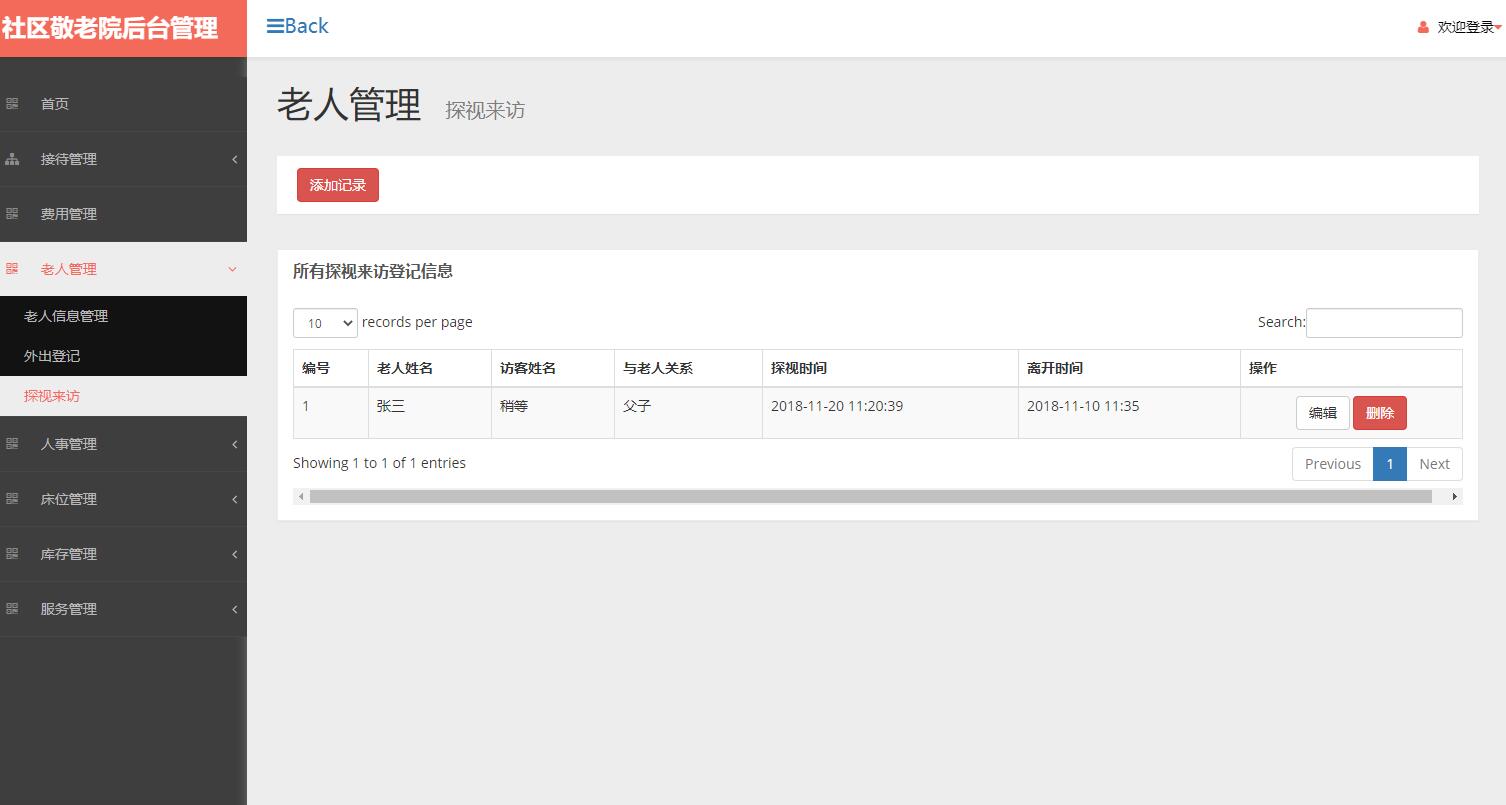This screenshot has height=805, width=1506.
Task: Select the highlighted 探视来访 menu entry
Action: coord(52,395)
